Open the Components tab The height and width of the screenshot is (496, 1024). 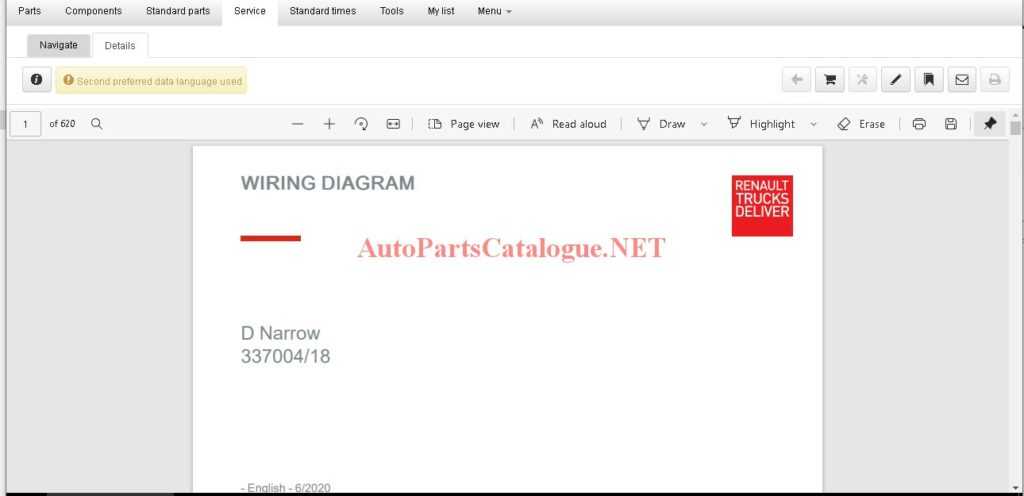tap(93, 11)
